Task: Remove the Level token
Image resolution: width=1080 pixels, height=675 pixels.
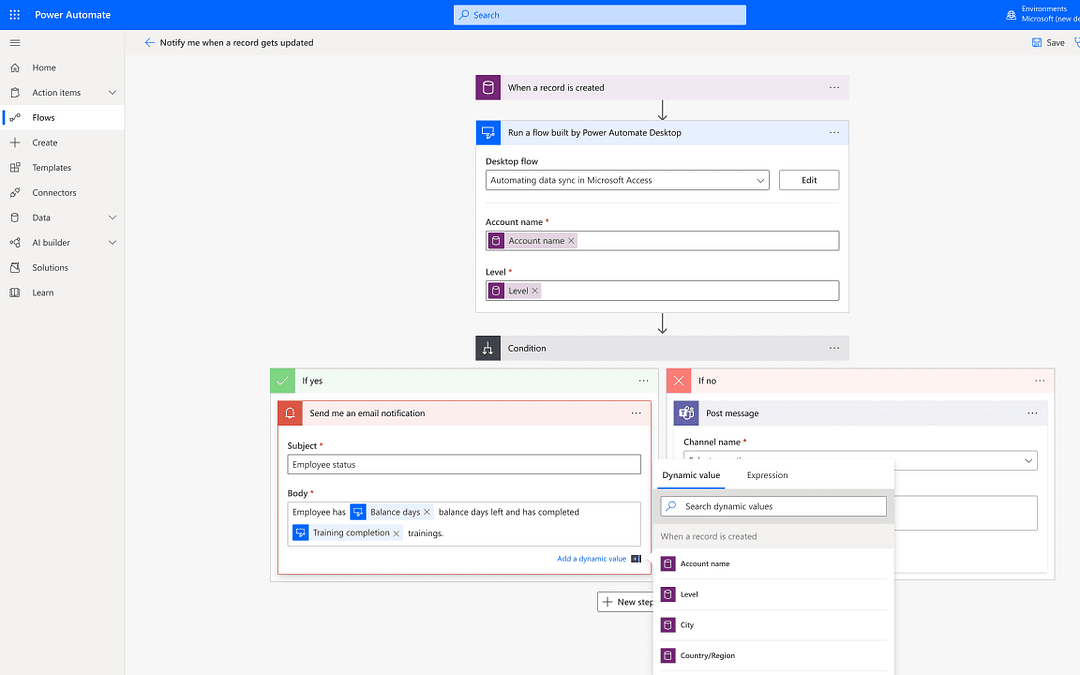Action: 534,291
